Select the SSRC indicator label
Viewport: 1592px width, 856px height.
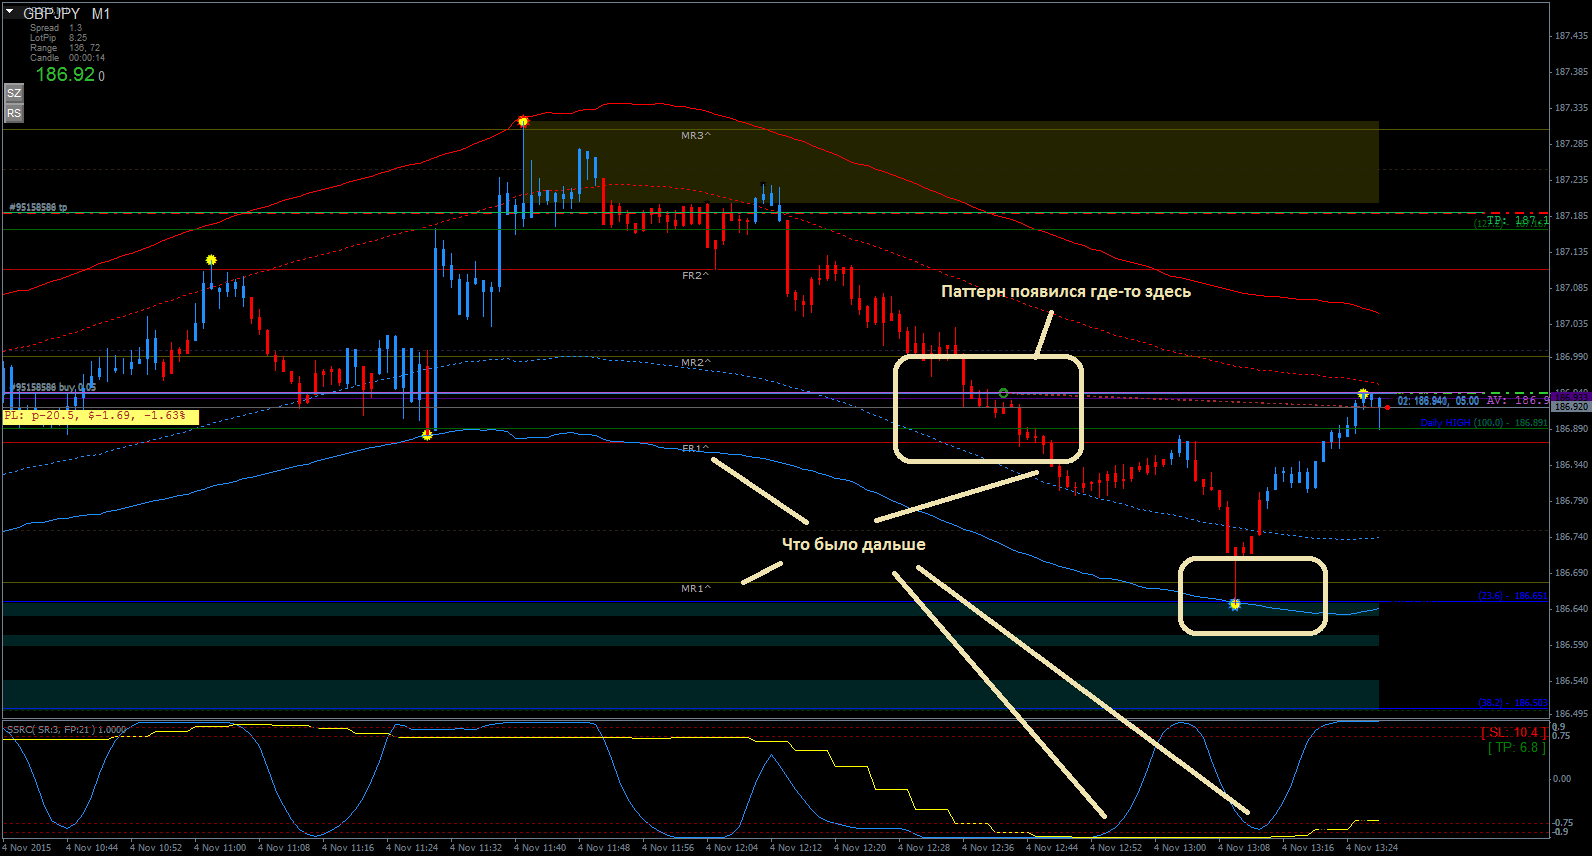(x=66, y=730)
